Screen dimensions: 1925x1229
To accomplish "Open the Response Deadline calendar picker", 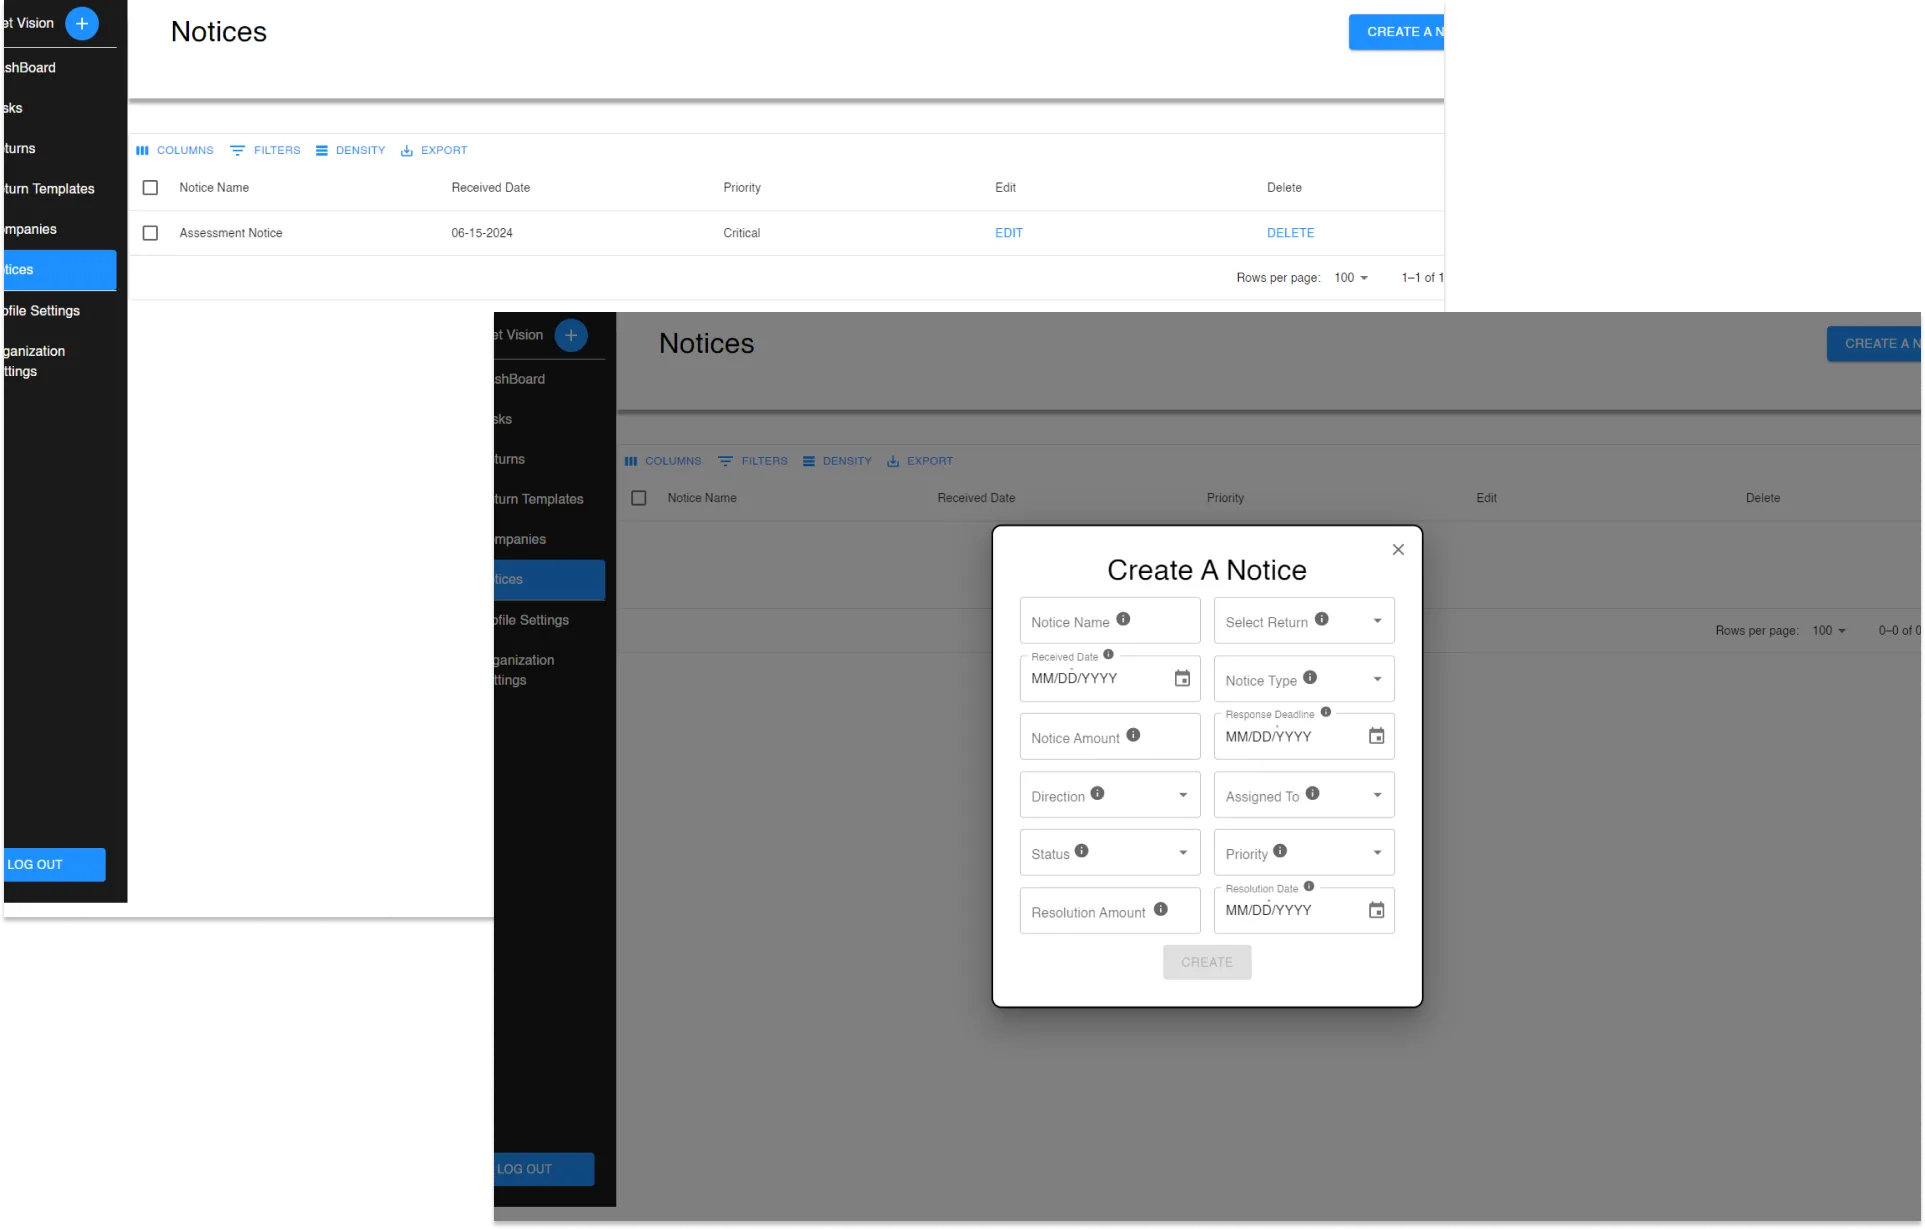I will point(1376,736).
